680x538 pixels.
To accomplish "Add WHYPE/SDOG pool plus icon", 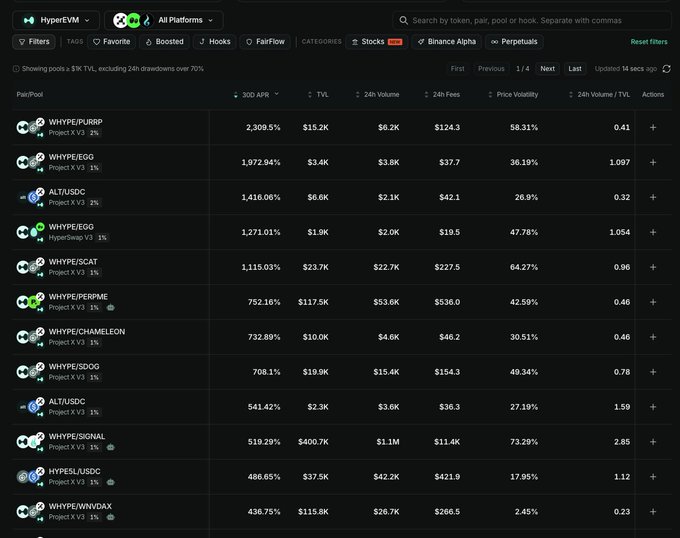I will [x=653, y=372].
